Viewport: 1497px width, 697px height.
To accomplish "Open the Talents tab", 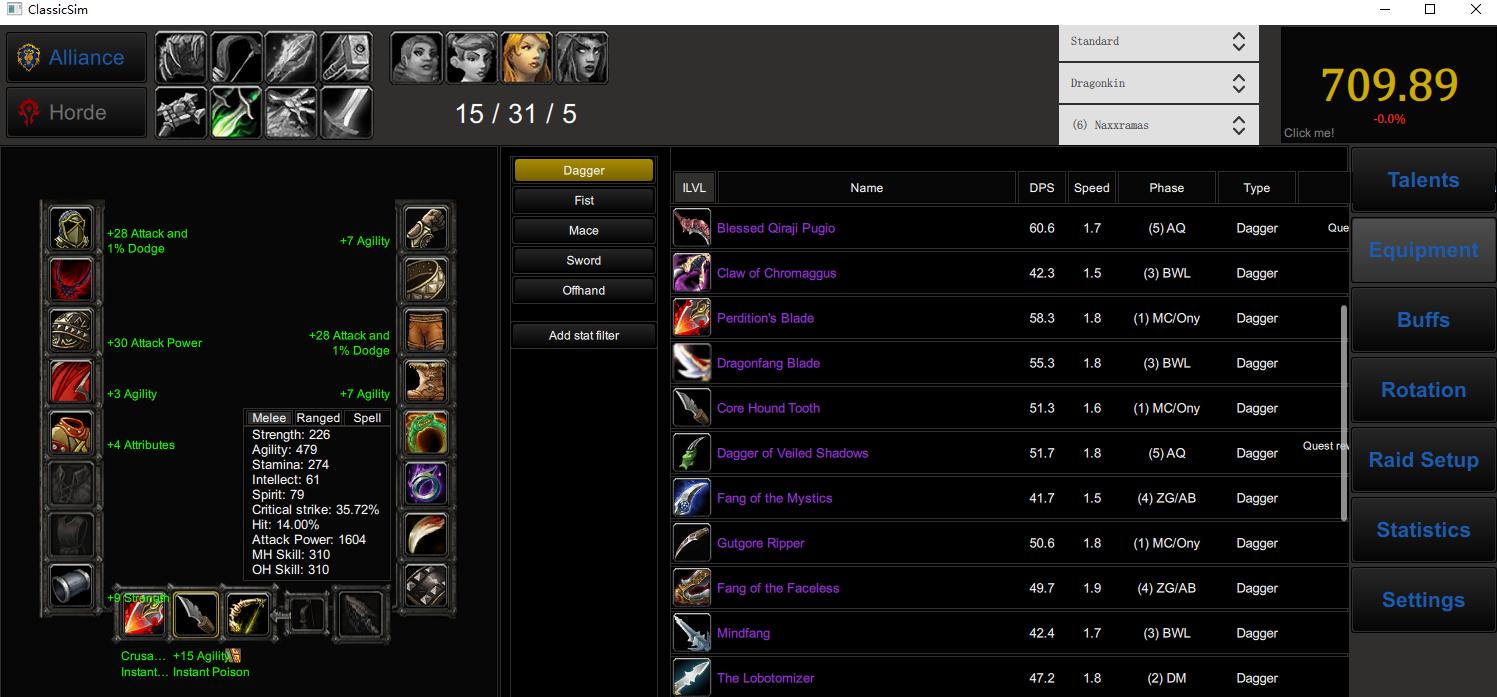I will click(1423, 180).
